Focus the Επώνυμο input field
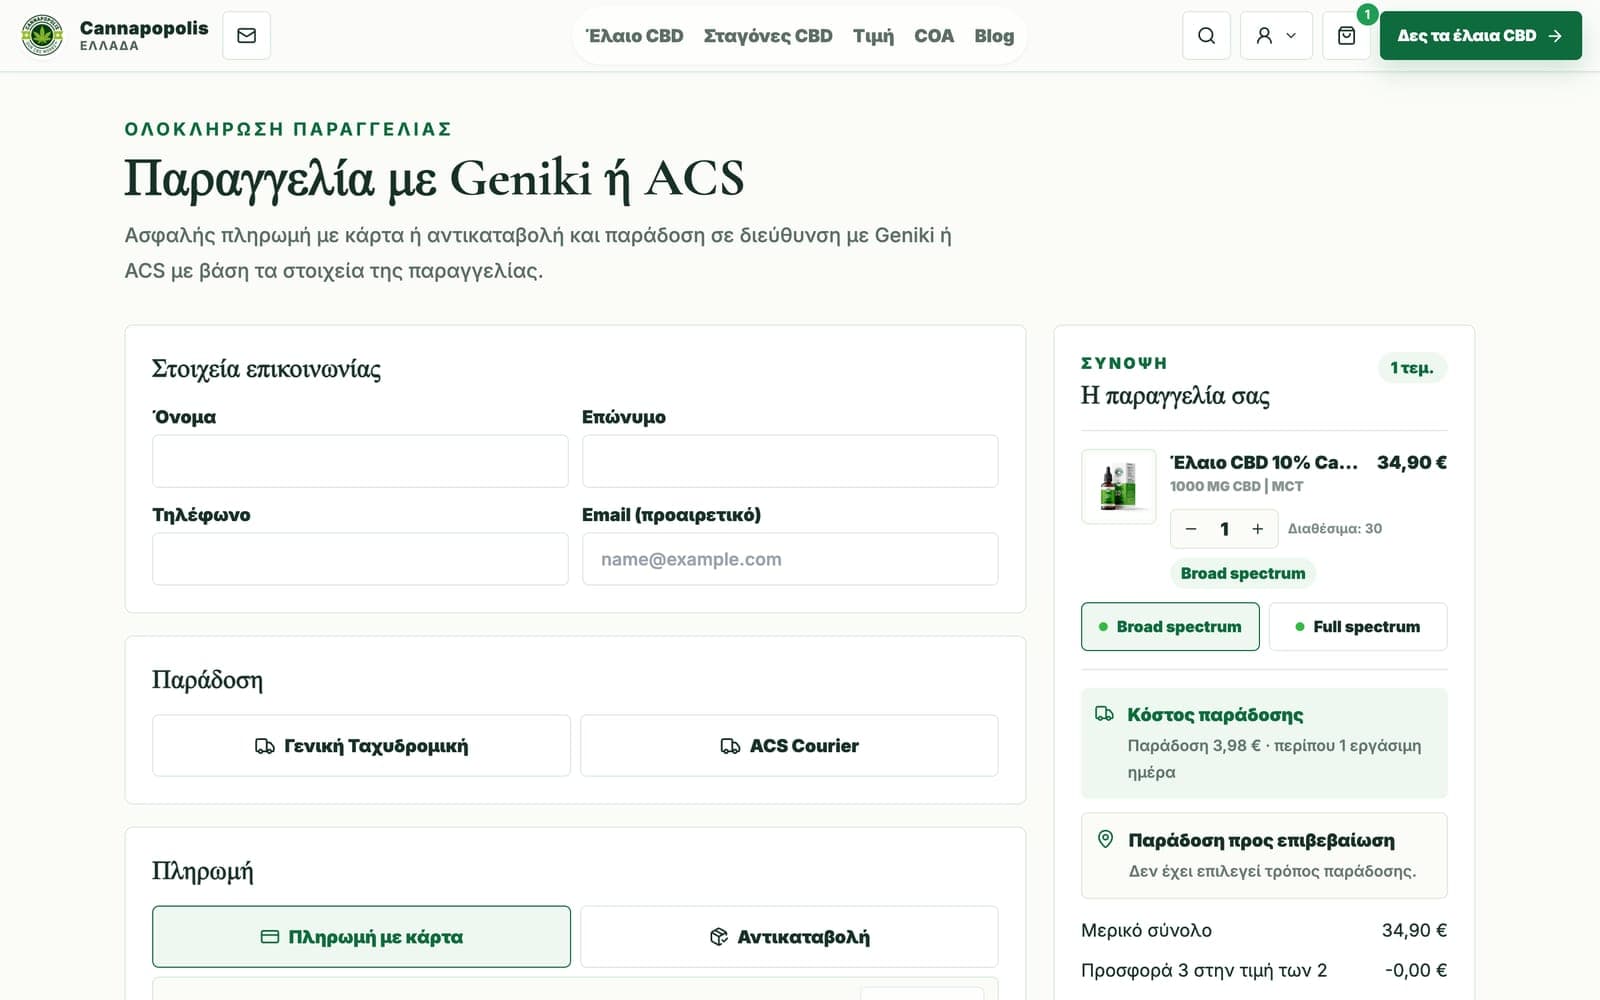Screen dimensions: 1600x1000 [x=790, y=461]
